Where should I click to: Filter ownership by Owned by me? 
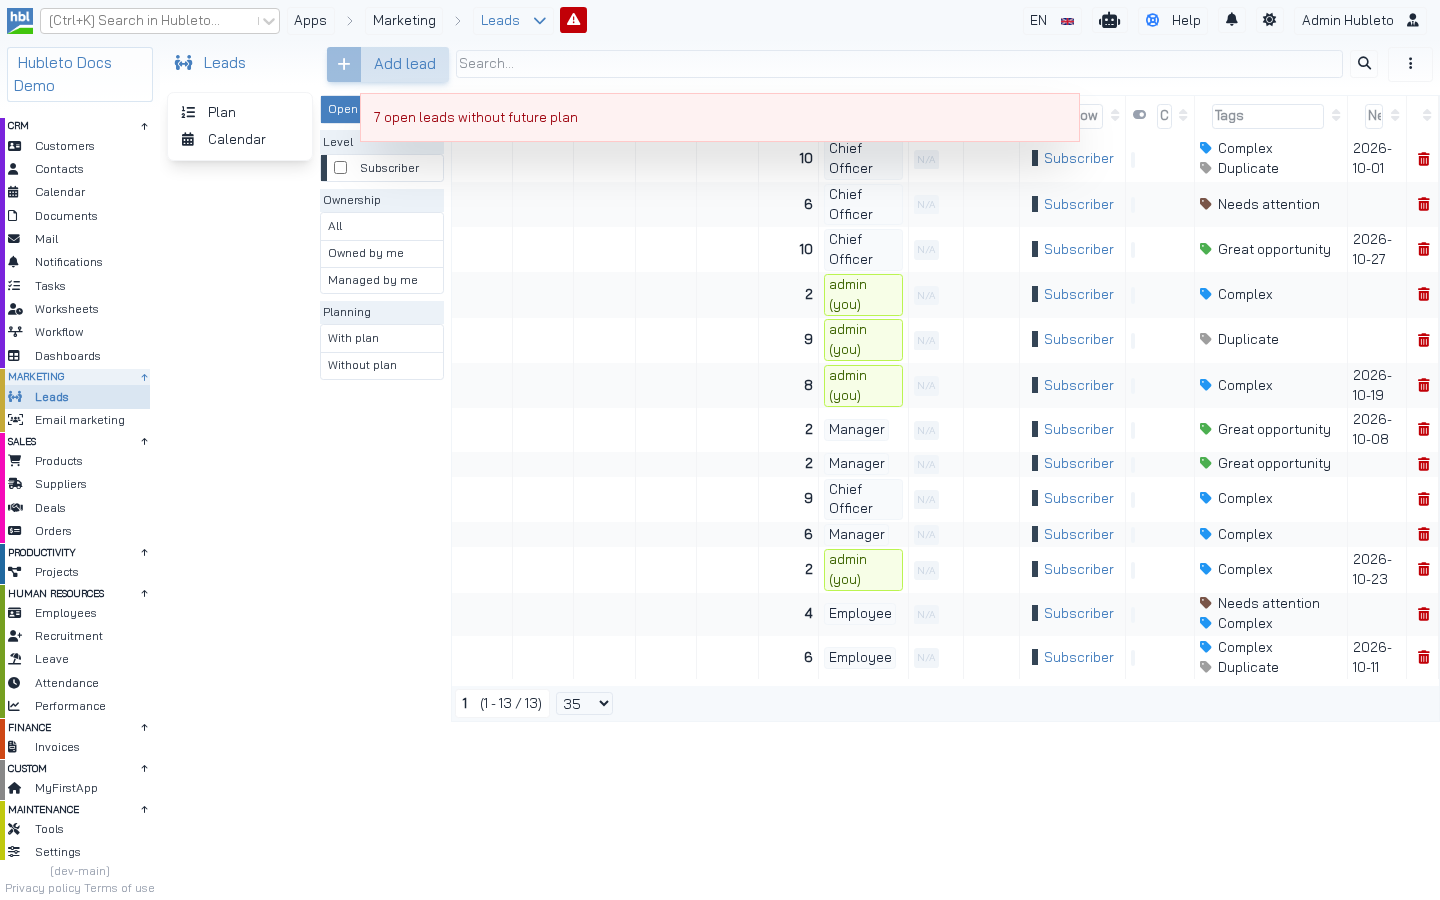click(382, 254)
